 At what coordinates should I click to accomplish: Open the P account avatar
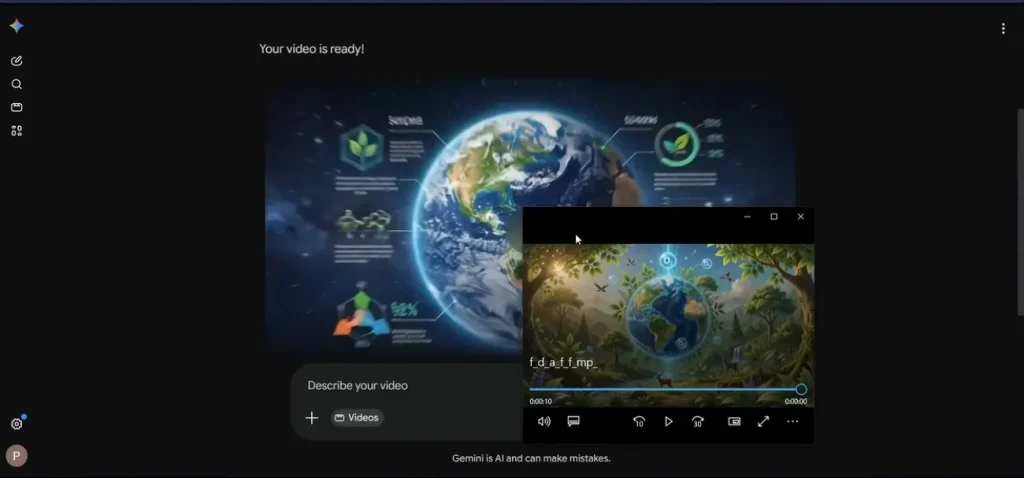tap(16, 456)
